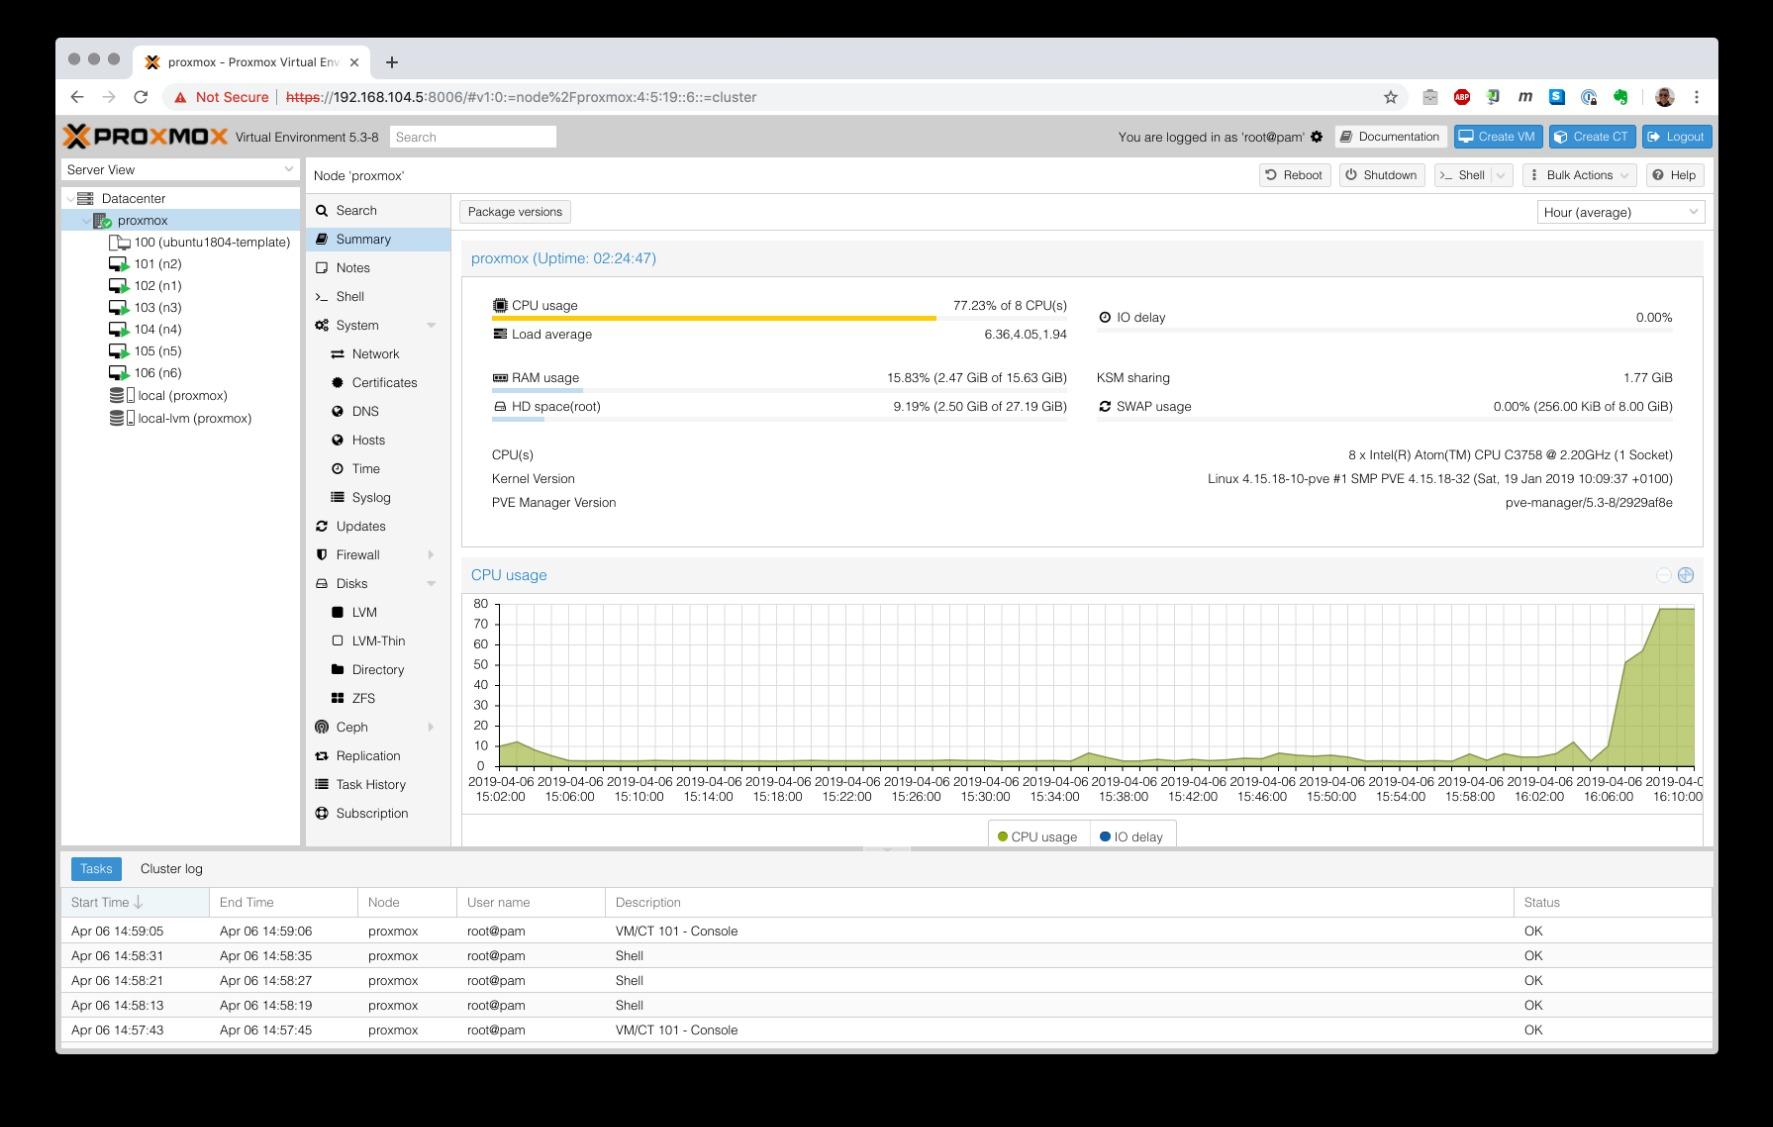Viewport: 1773px width, 1127px height.
Task: Open the Updates section
Action: coord(378,526)
